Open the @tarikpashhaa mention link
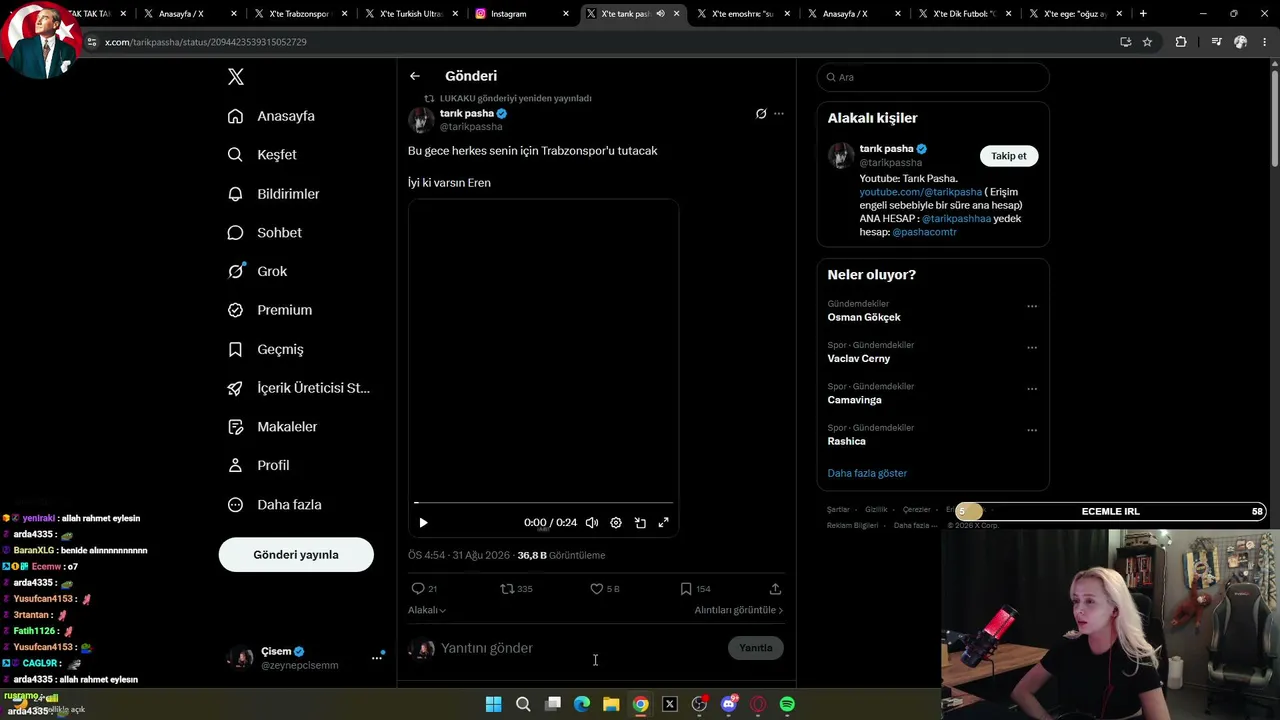Viewport: 1280px width, 720px height. click(957, 218)
